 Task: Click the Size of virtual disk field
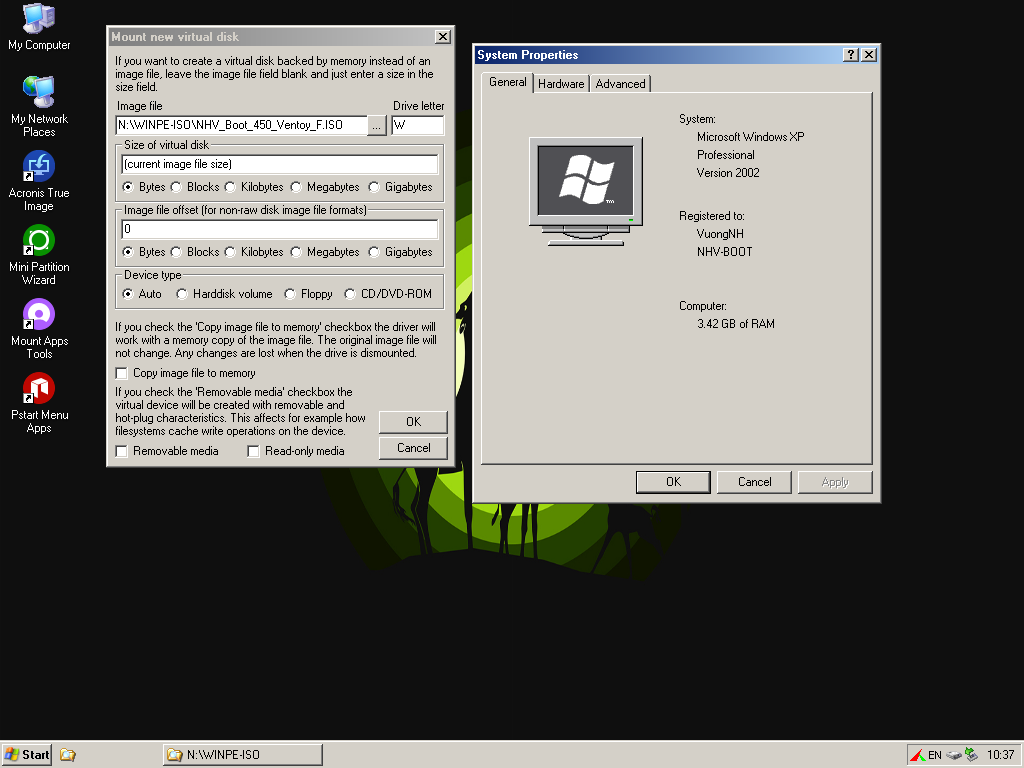(280, 165)
